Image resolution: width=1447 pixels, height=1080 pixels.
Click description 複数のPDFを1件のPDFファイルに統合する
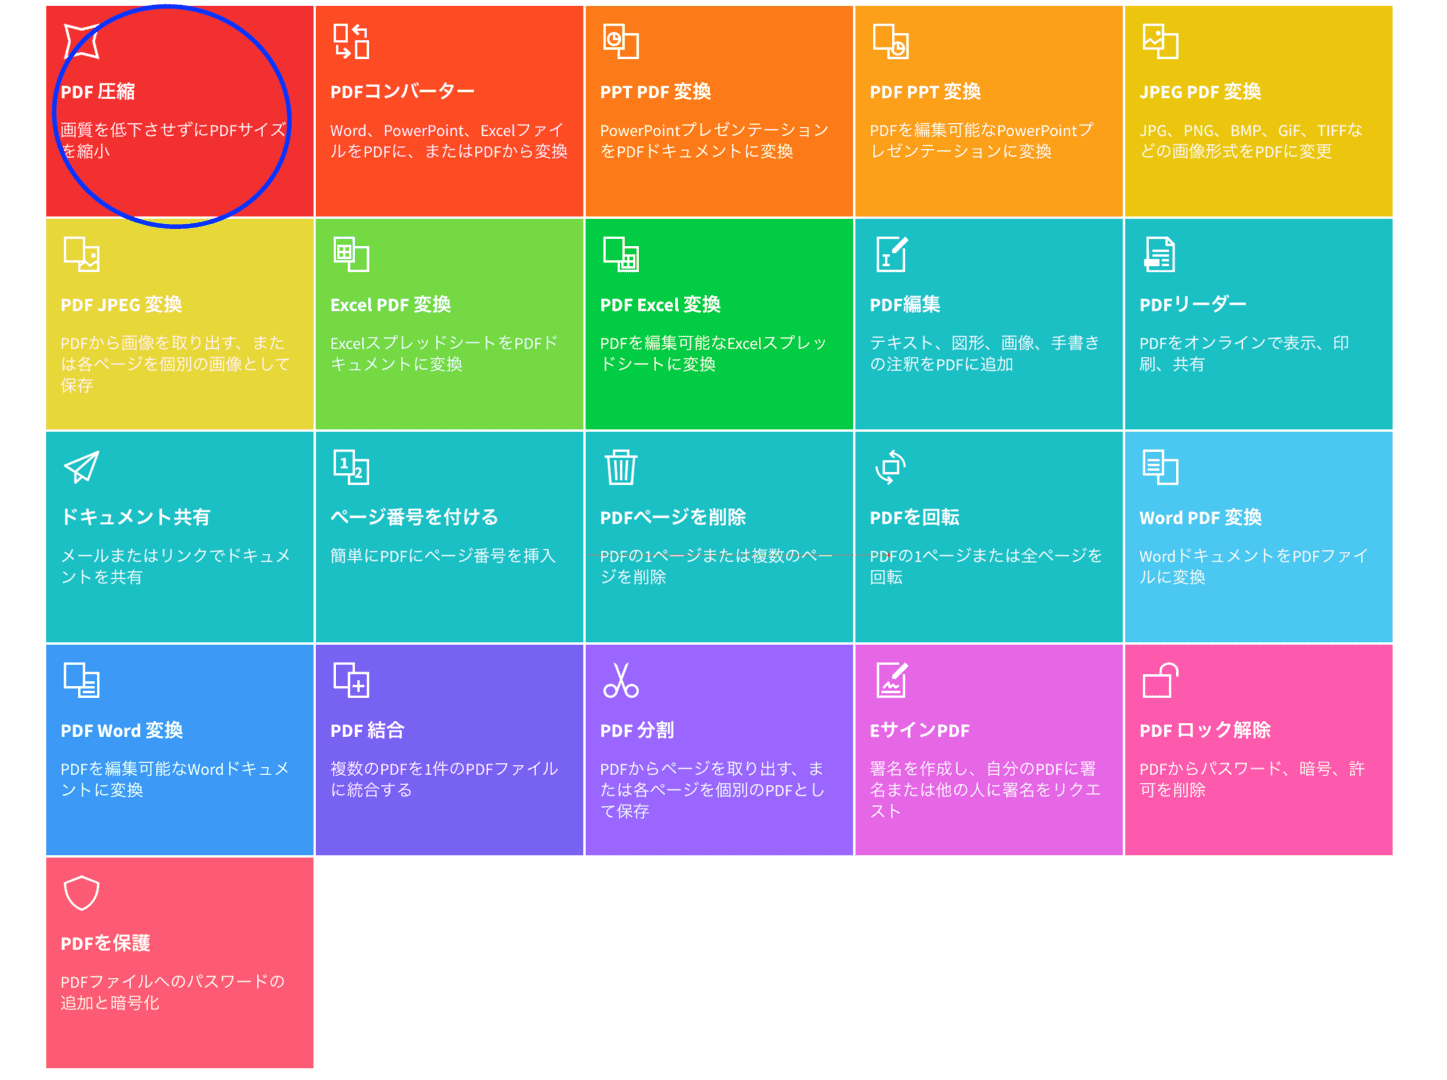click(x=444, y=779)
